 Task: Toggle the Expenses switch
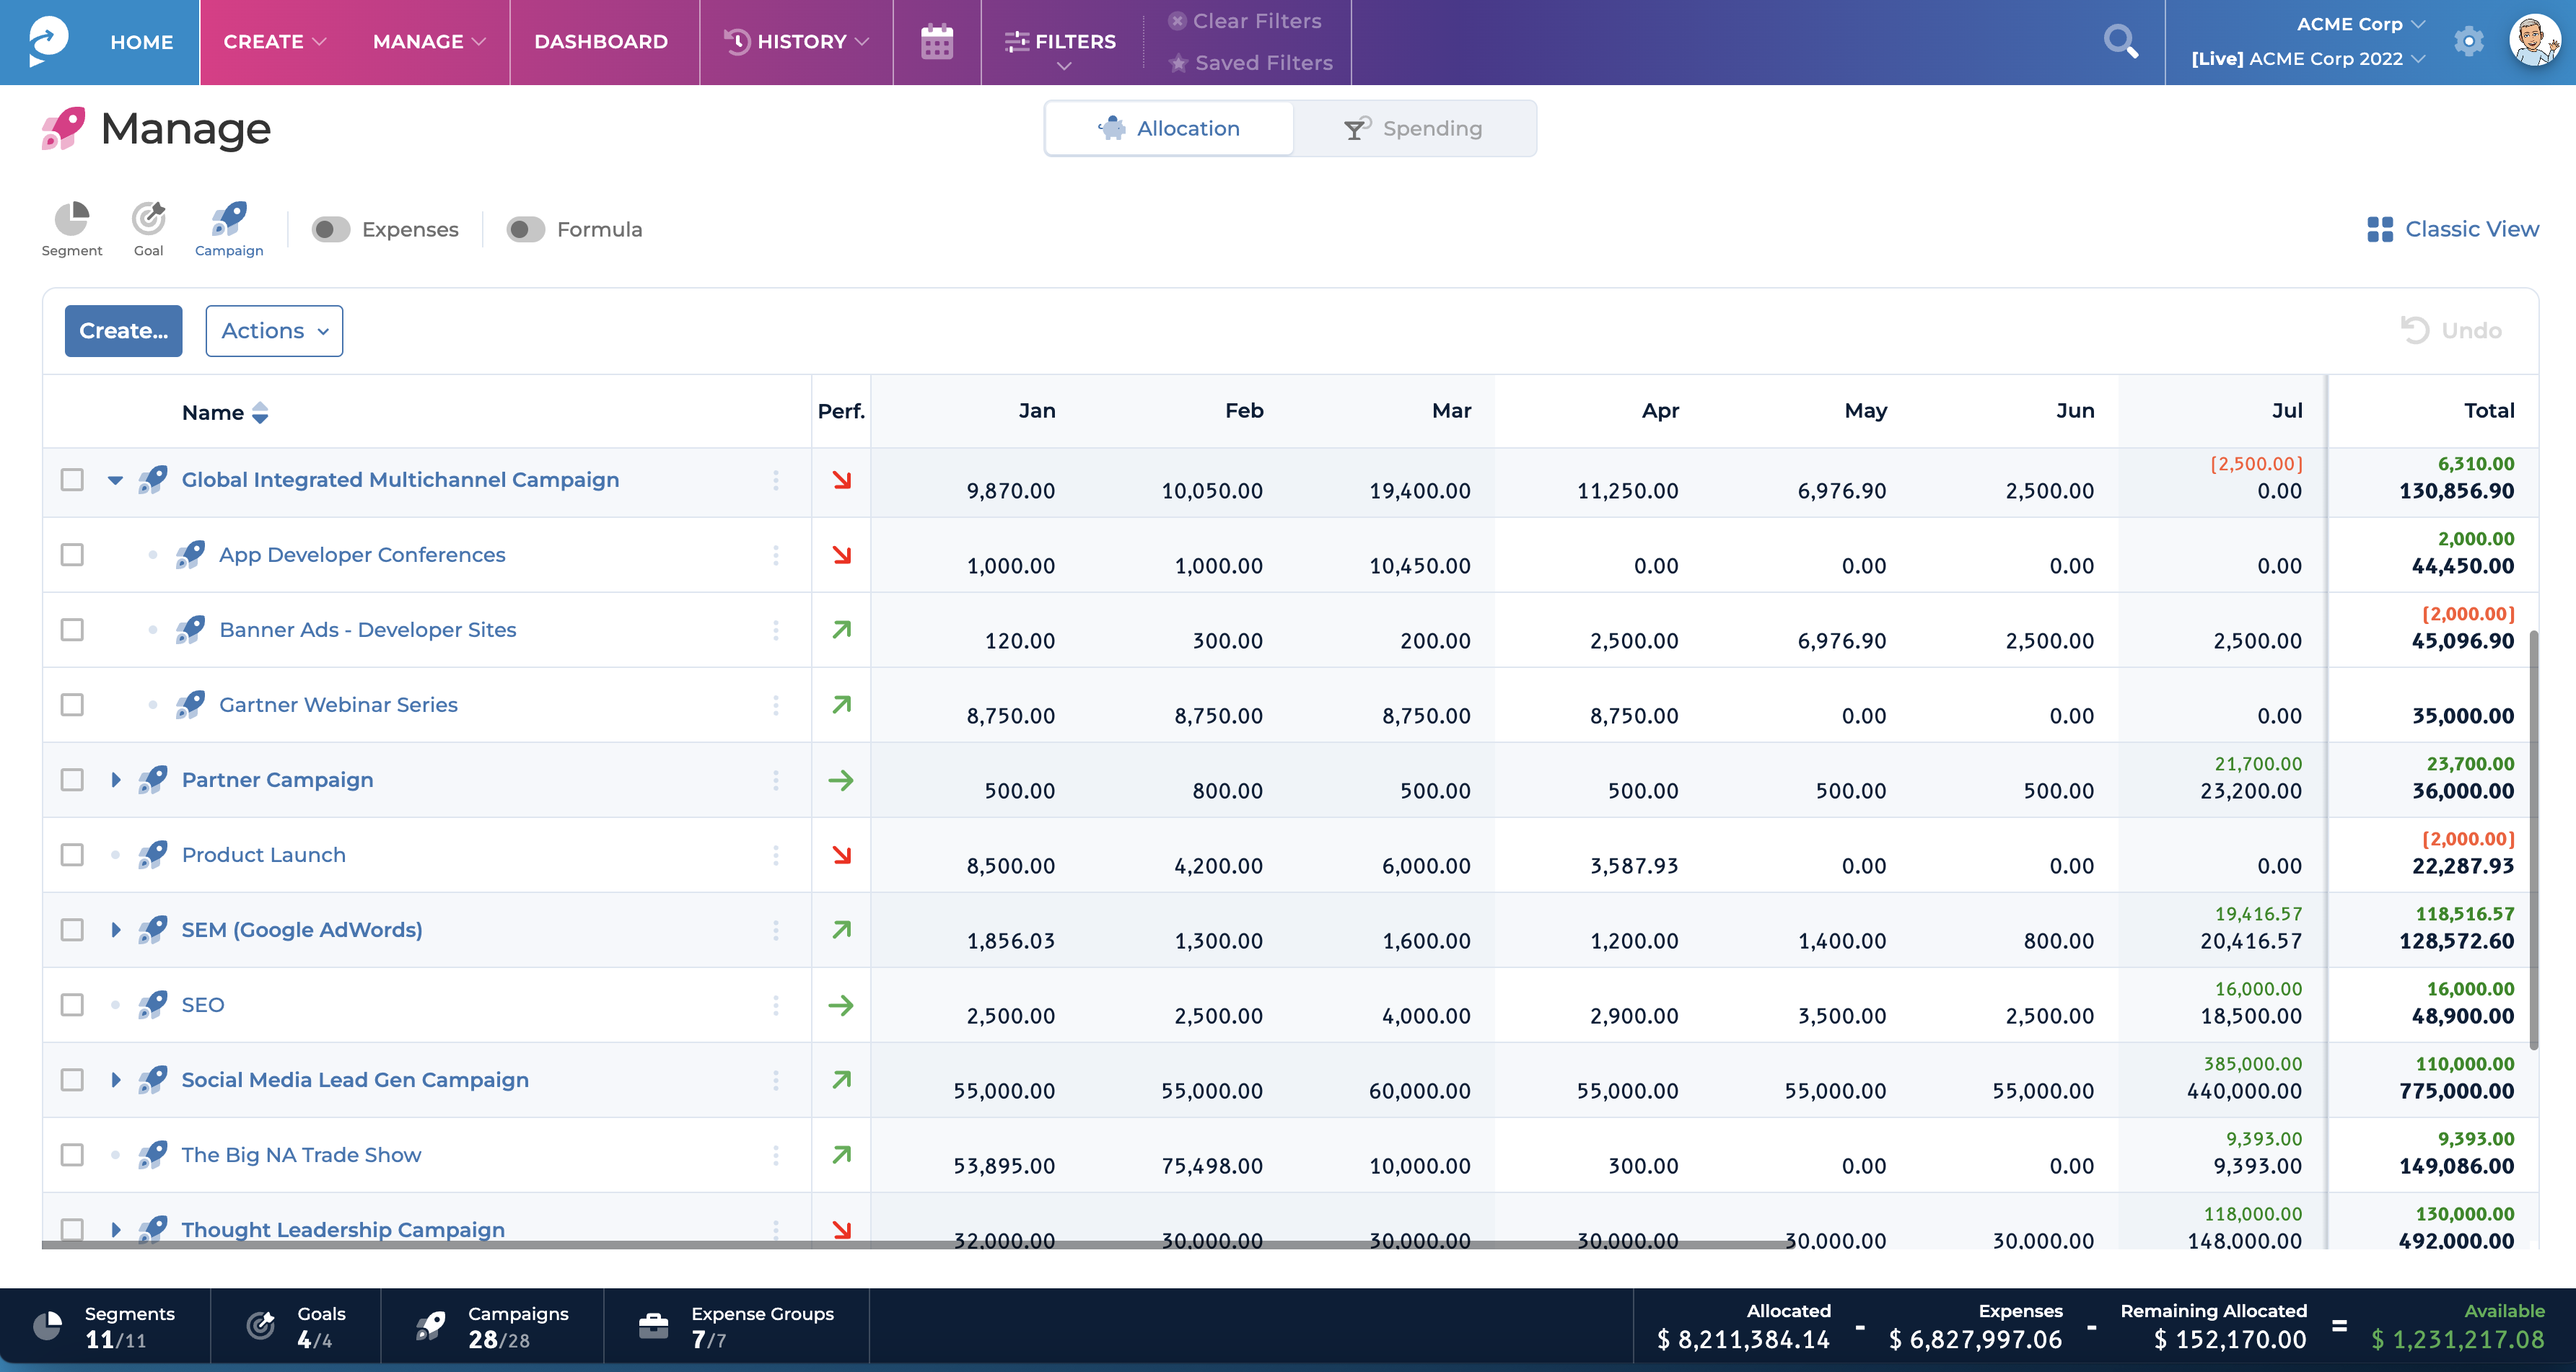click(x=330, y=229)
